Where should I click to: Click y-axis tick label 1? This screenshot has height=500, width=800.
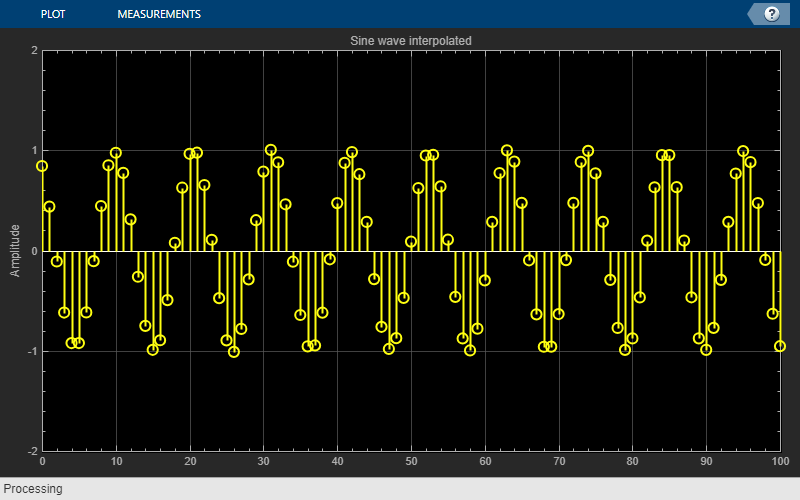point(34,150)
